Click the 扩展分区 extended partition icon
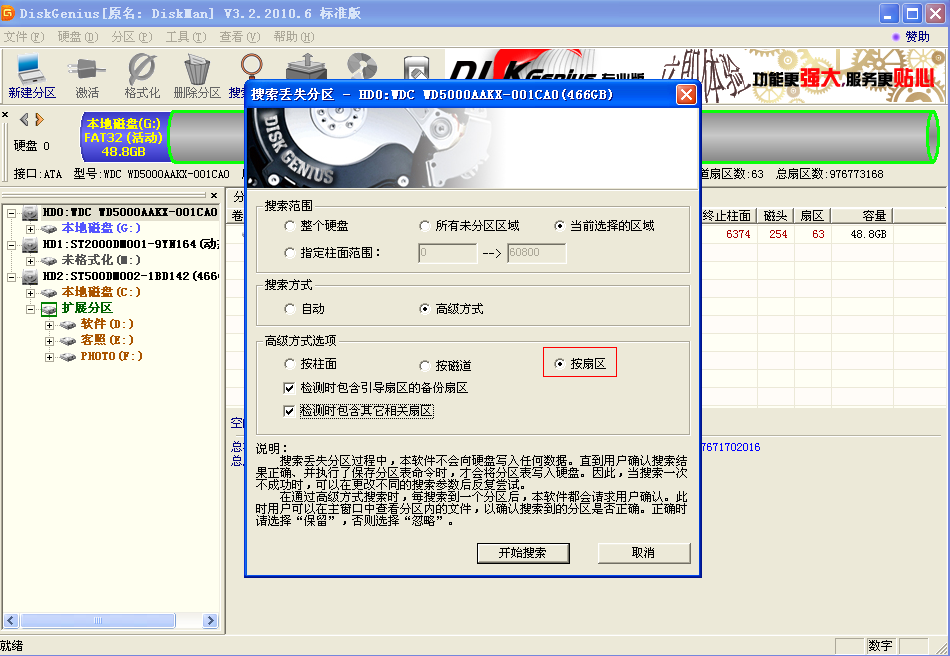 [x=49, y=309]
